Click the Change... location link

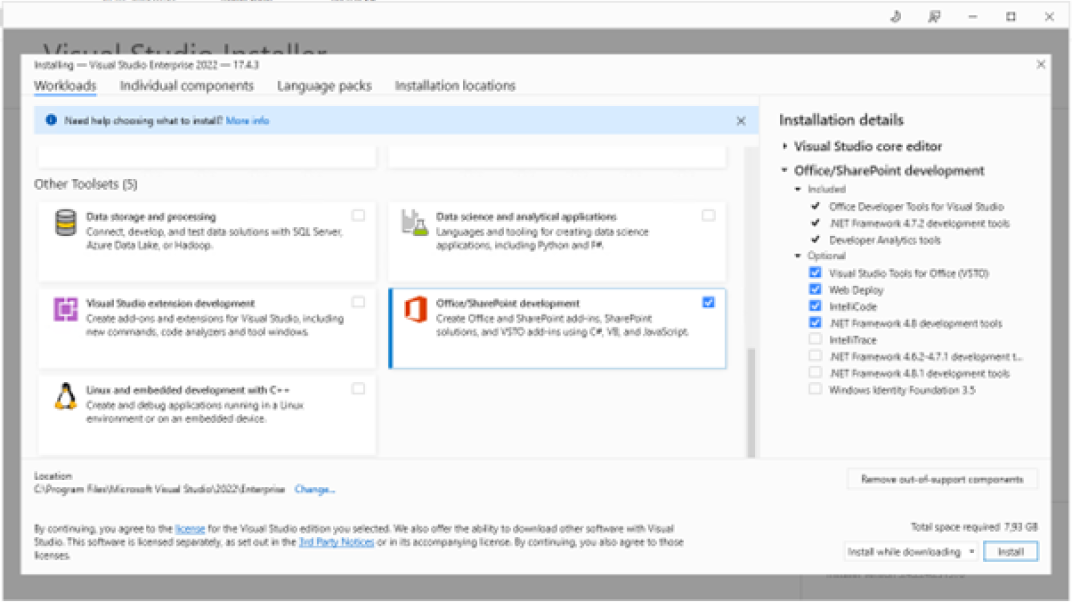(x=315, y=490)
